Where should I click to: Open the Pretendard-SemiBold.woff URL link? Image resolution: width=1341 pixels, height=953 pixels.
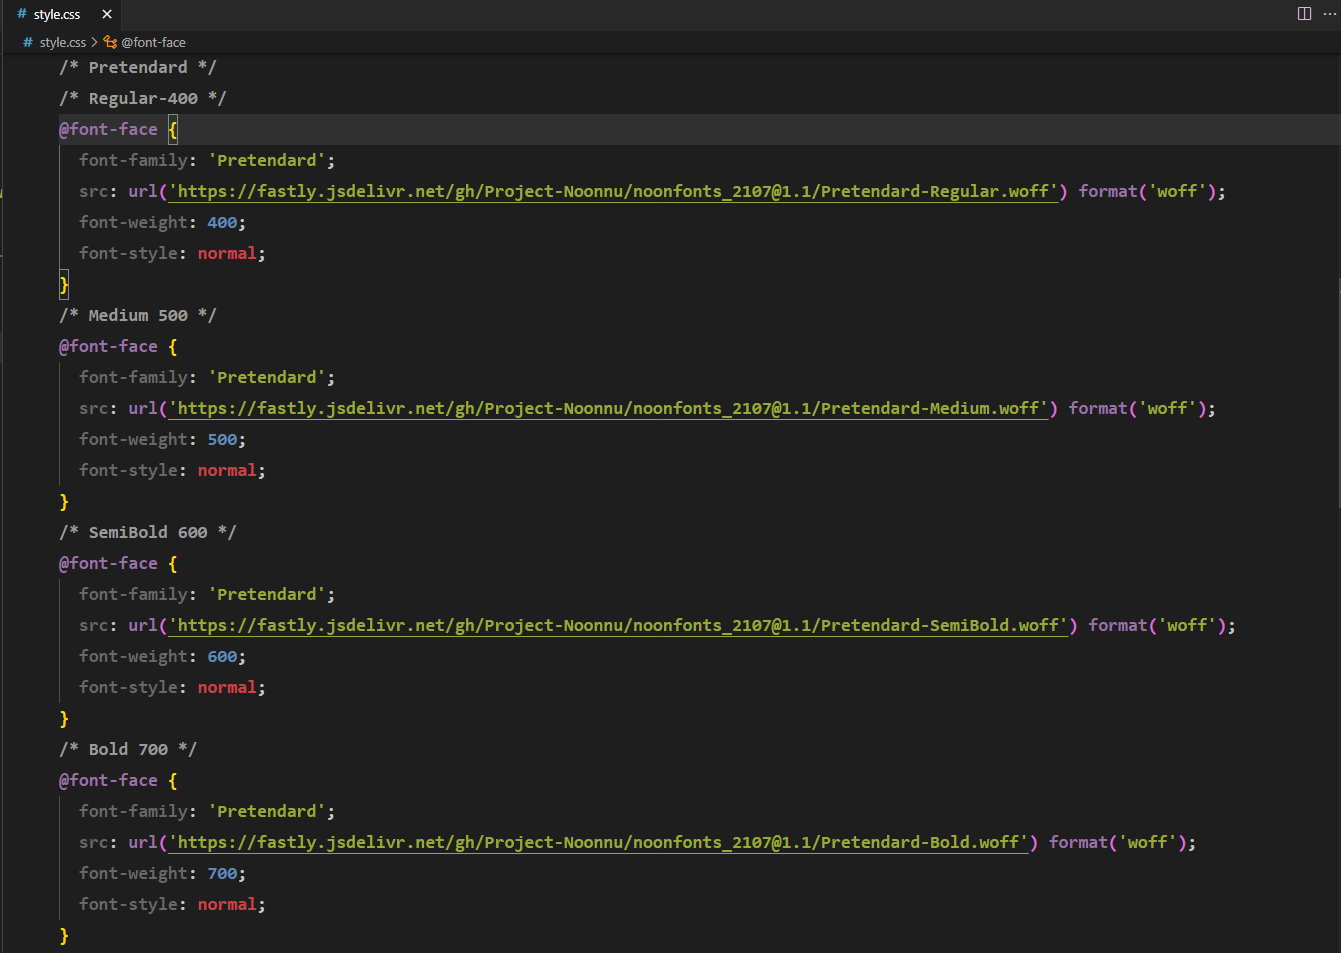coord(618,625)
